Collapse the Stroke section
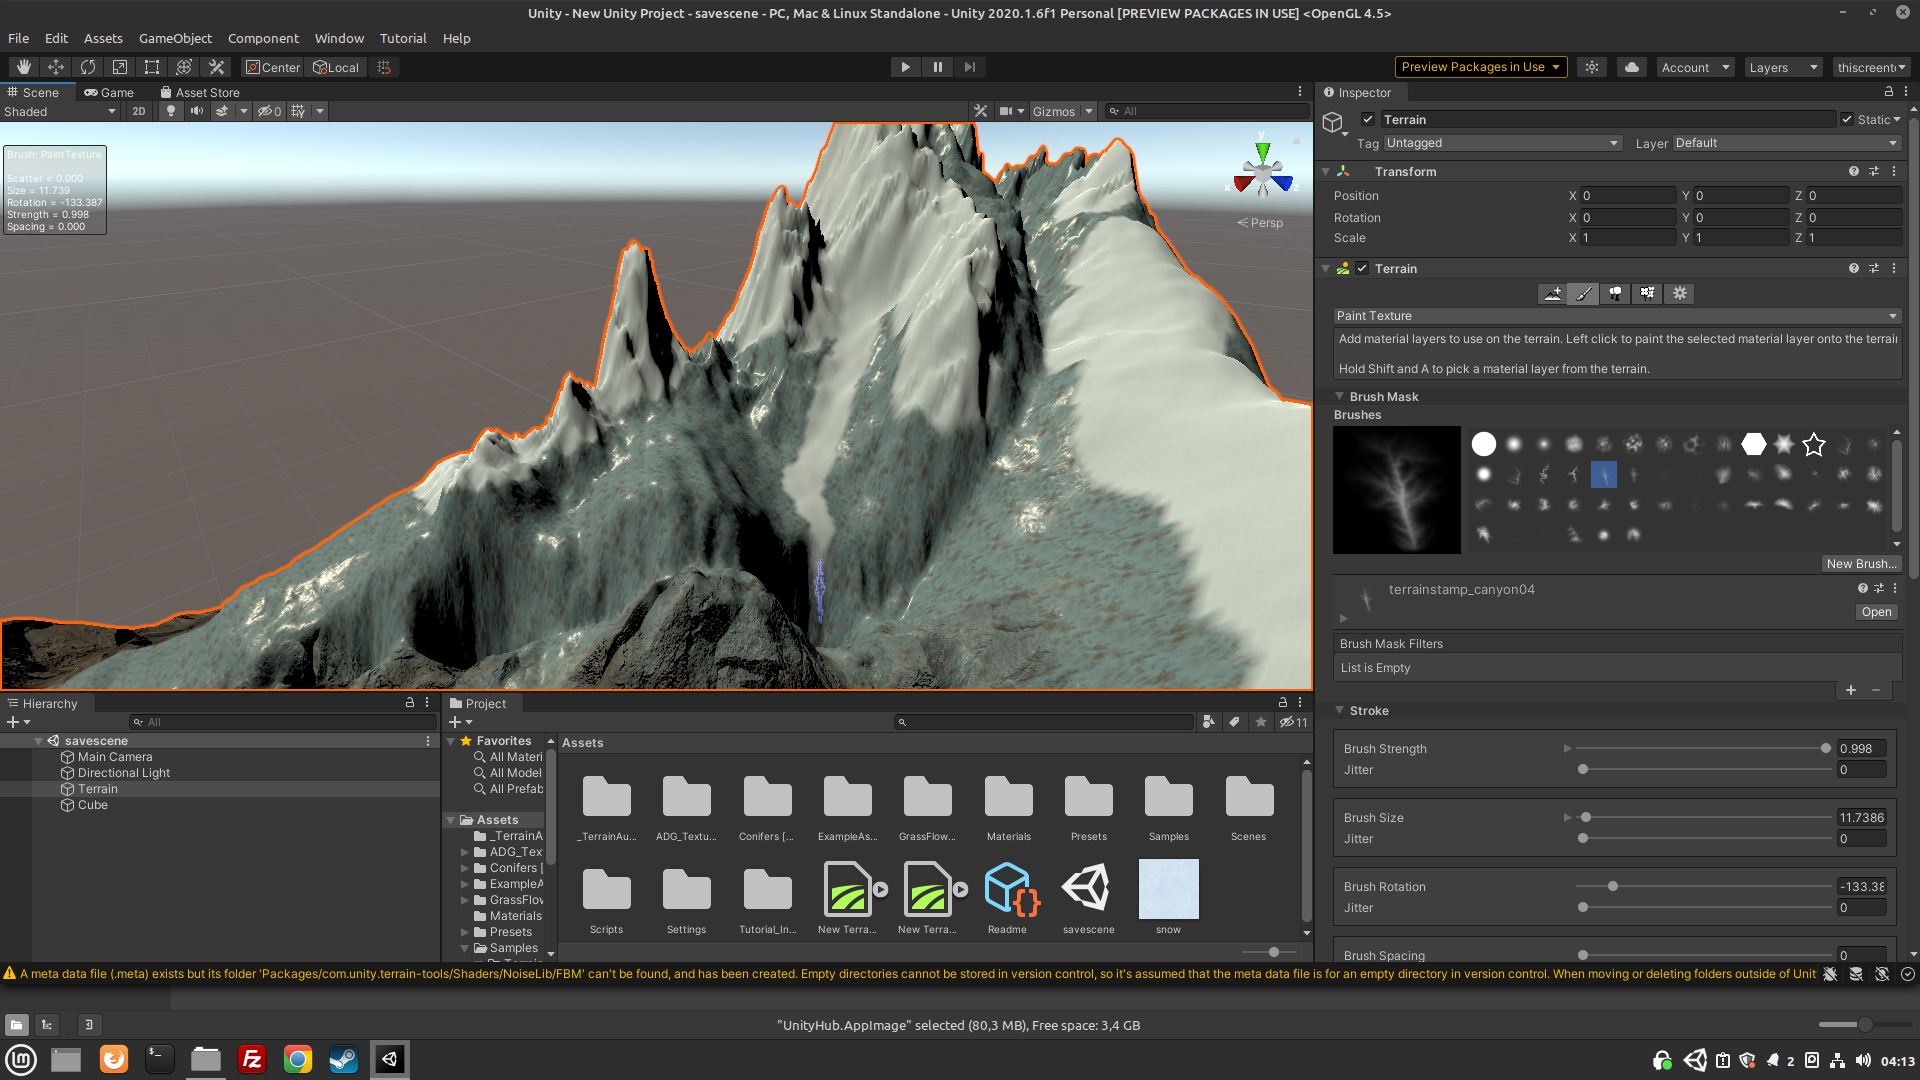1920x1080 pixels. point(1339,710)
